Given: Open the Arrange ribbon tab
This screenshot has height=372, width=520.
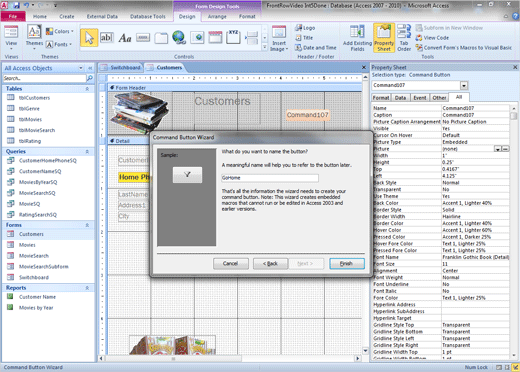Looking at the screenshot, I should [x=217, y=17].
